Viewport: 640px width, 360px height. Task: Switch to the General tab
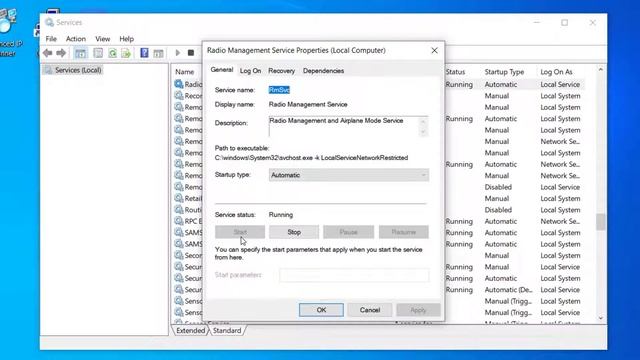tap(222, 70)
